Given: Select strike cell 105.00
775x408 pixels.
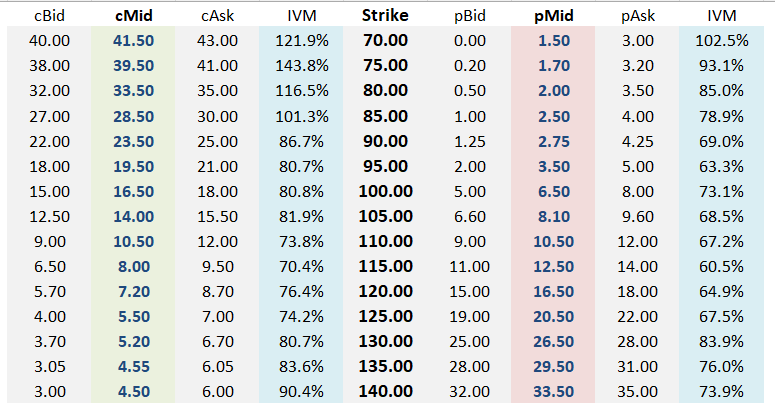Looking at the screenshot, I should coord(386,217).
